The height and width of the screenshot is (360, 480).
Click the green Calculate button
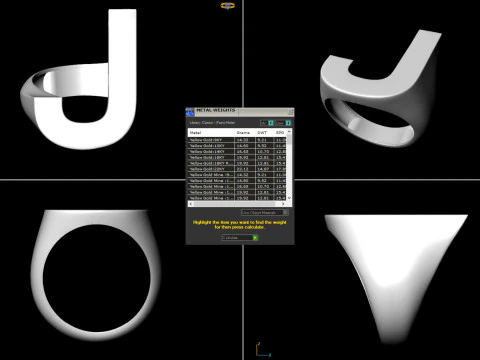pos(255,238)
